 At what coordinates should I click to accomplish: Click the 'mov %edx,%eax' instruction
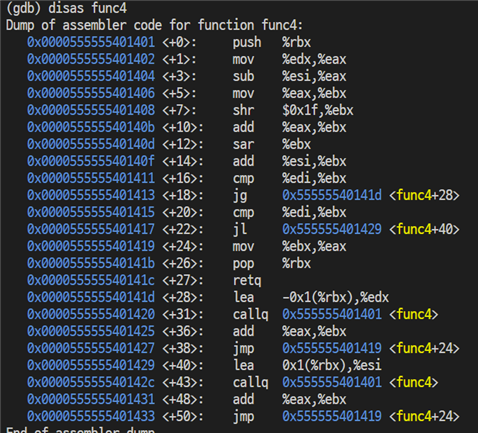pyautogui.click(x=289, y=59)
